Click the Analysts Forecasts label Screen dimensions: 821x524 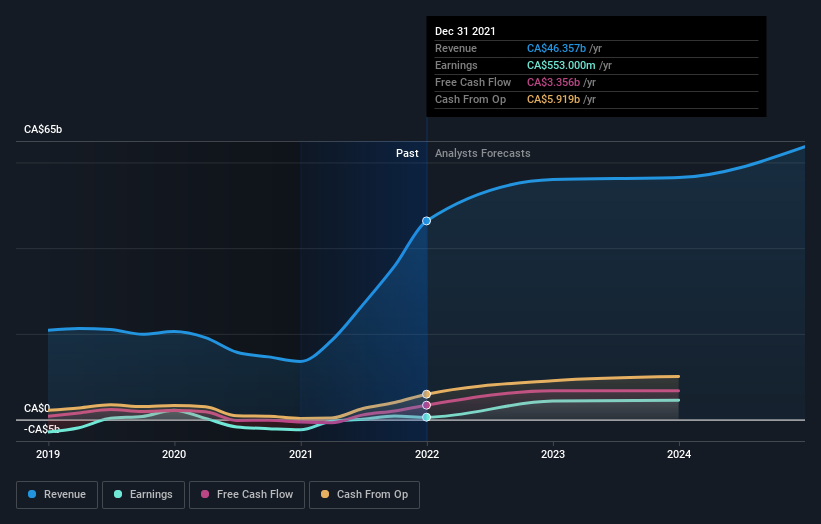click(x=483, y=153)
